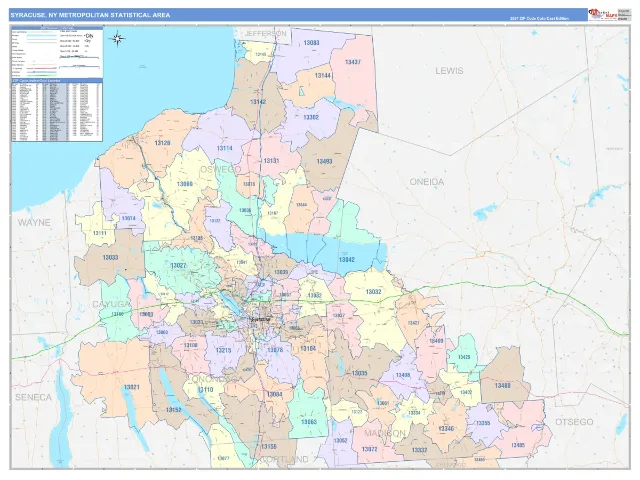Select the WAYNE county label

tap(34, 222)
